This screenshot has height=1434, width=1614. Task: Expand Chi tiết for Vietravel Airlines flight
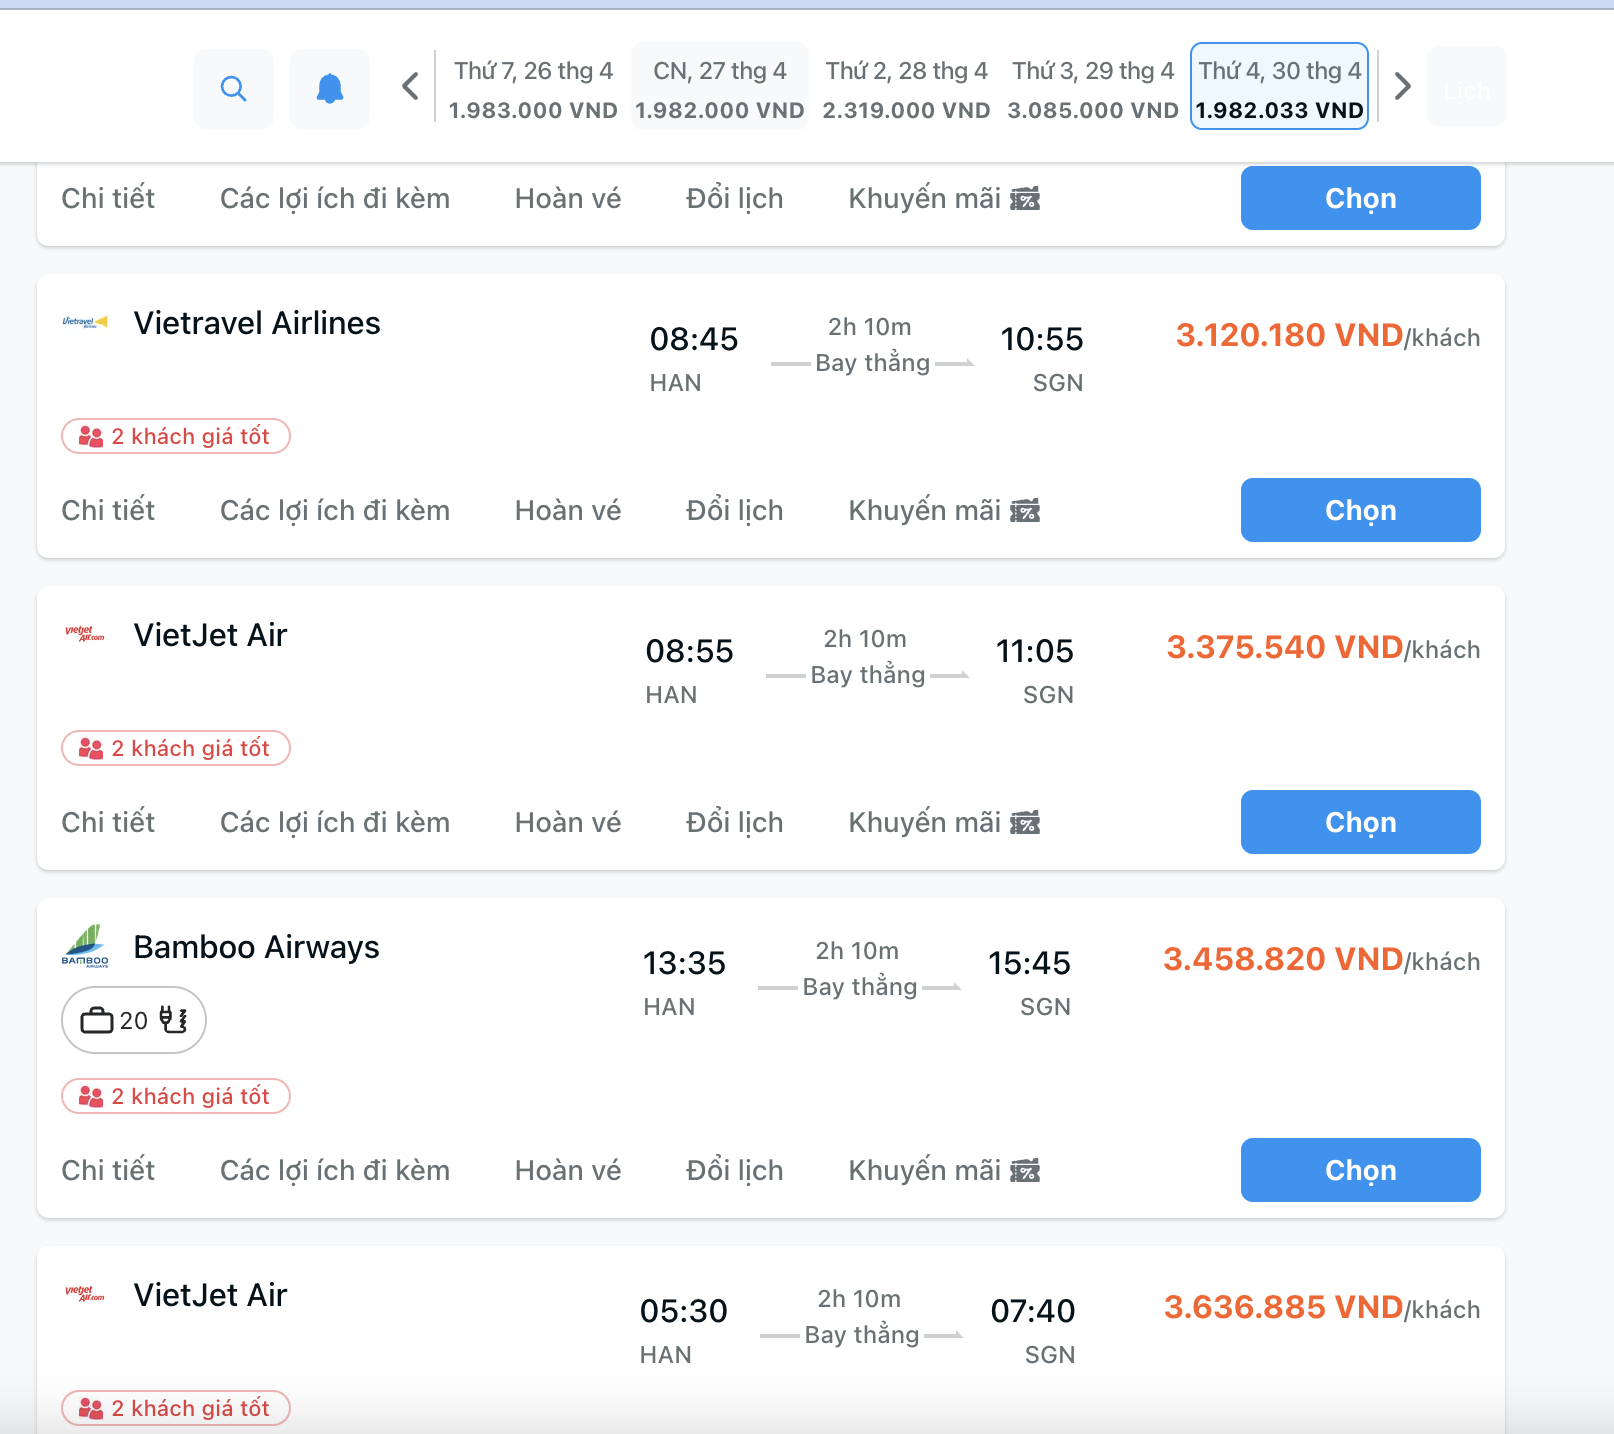click(108, 510)
